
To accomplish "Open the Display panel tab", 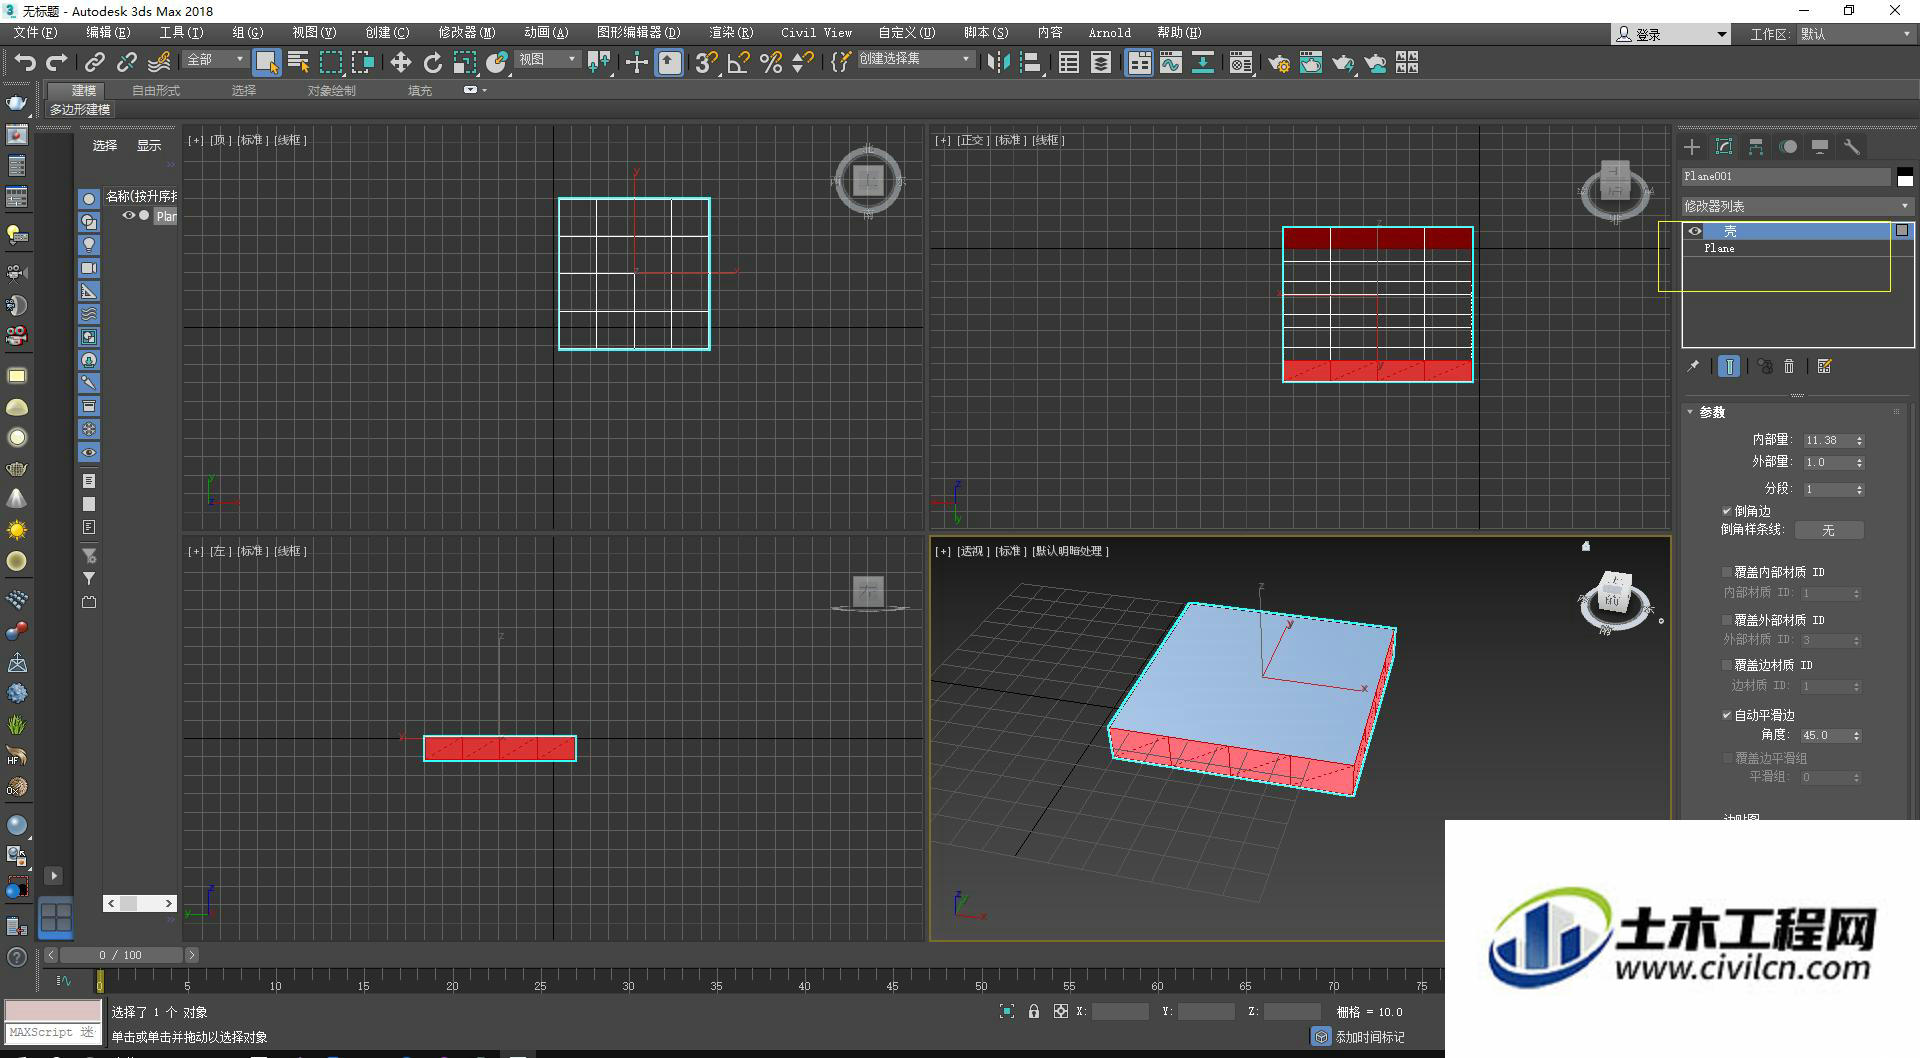I will pos(1820,147).
